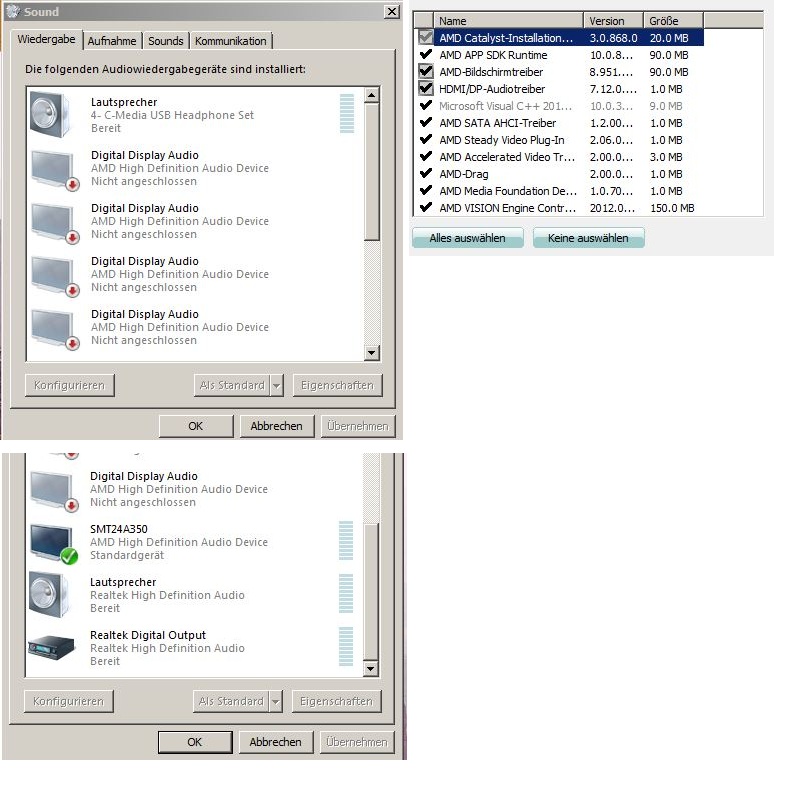Click Als Standard in the upper Sound dialog
Screen dimensions: 801x808
pyautogui.click(x=232, y=385)
